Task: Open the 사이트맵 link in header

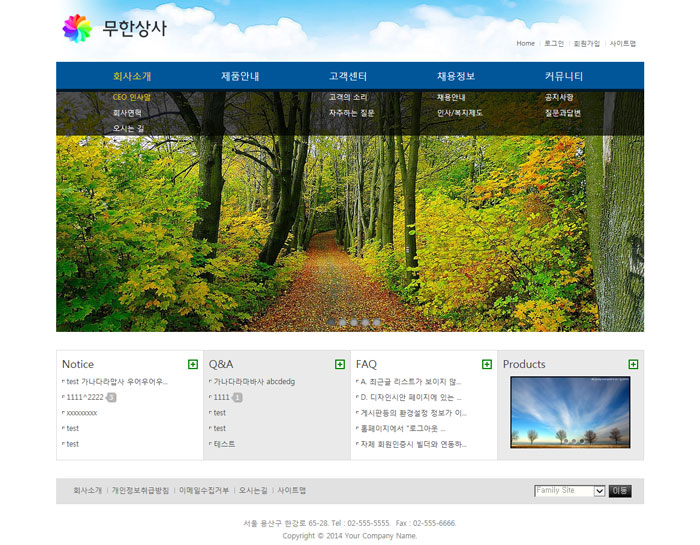Action: (x=623, y=43)
